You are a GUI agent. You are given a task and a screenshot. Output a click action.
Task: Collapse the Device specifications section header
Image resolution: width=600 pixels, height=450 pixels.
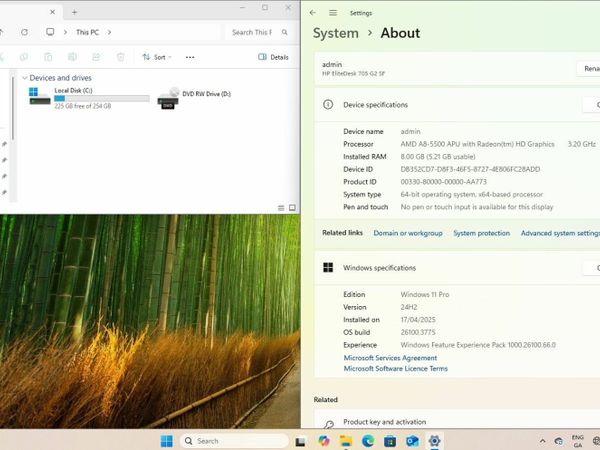pyautogui.click(x=457, y=104)
